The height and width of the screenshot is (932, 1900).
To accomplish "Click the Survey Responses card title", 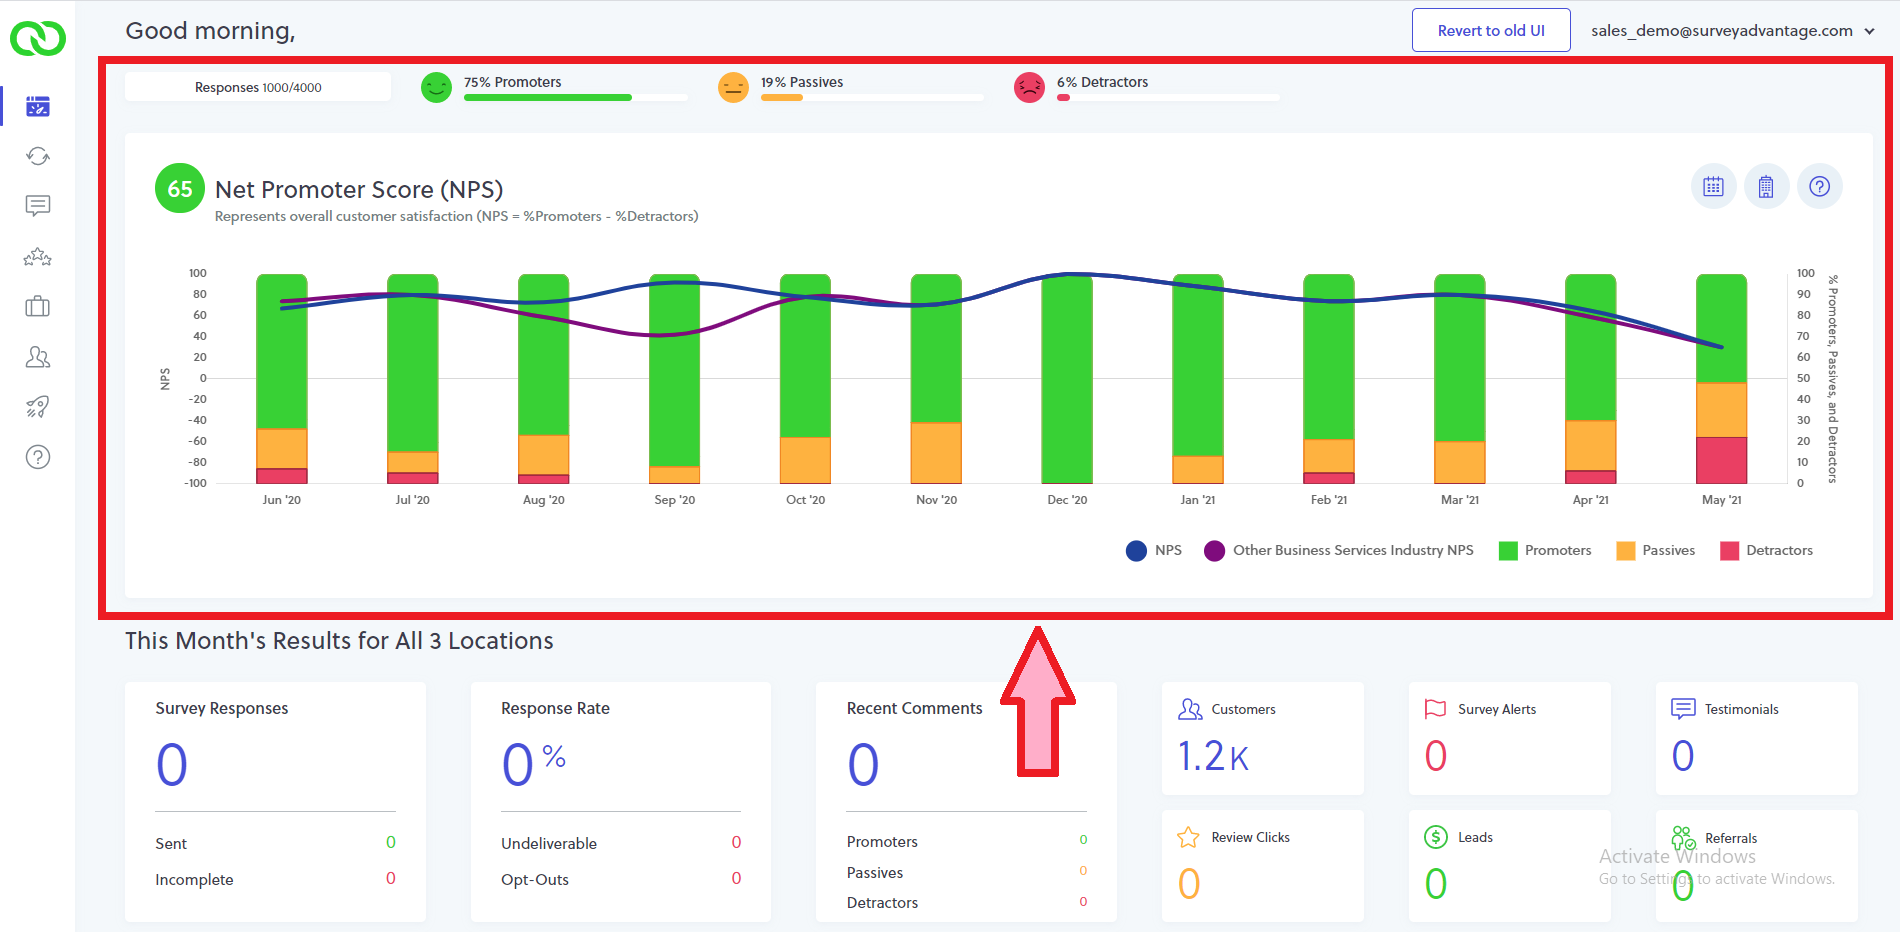I will coord(222,708).
